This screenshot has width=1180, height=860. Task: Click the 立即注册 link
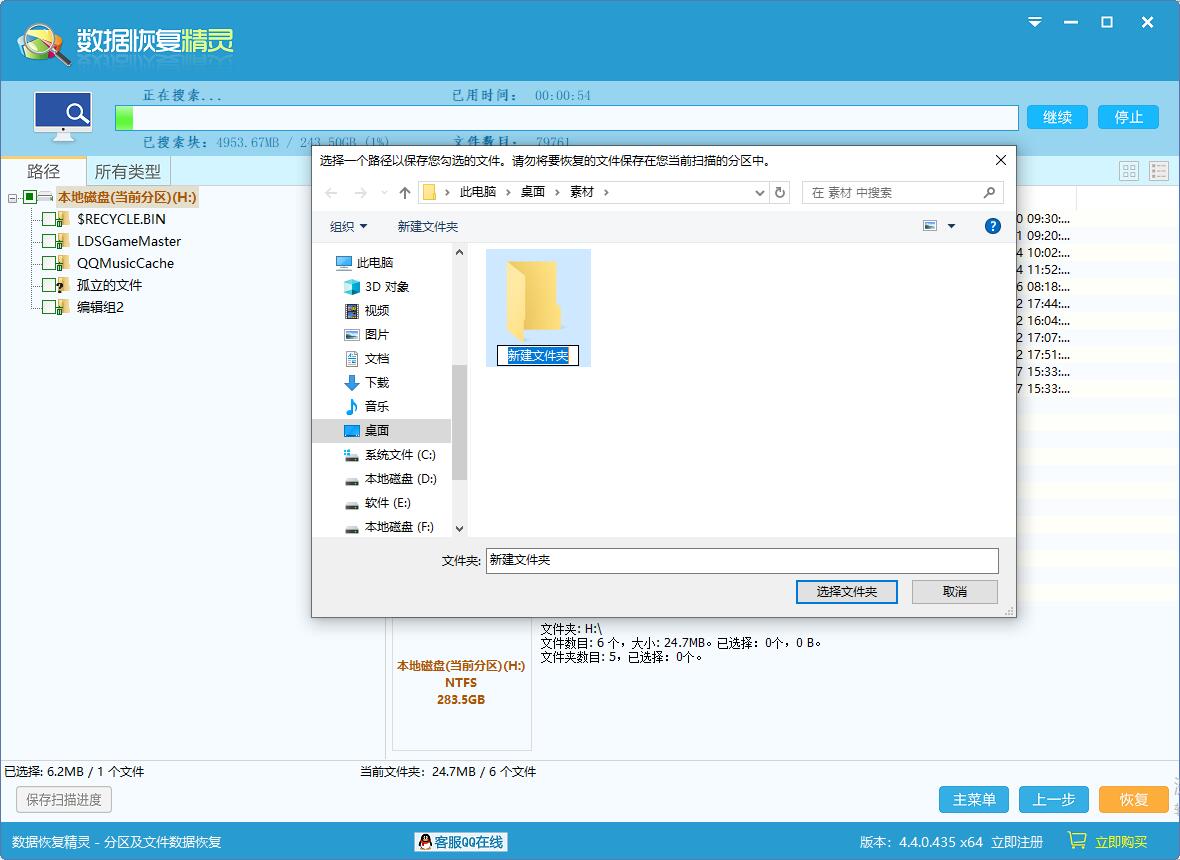point(1017,842)
